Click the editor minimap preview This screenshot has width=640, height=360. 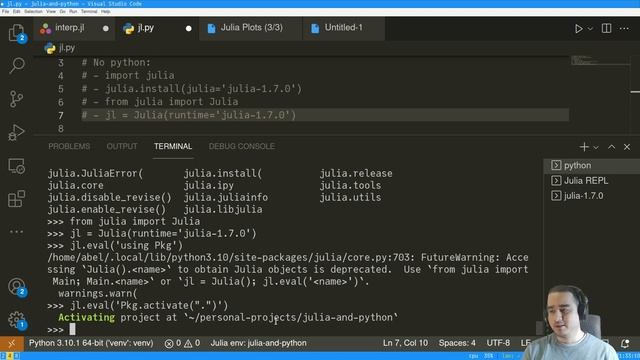click(600, 61)
